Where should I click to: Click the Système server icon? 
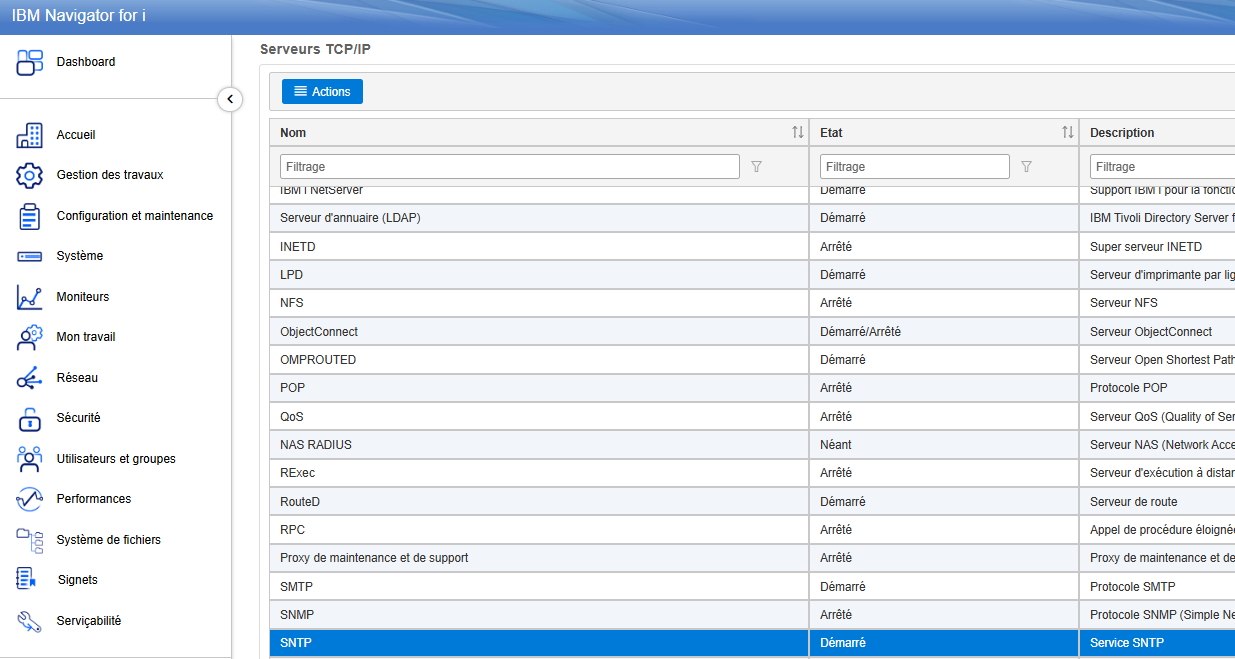pyautogui.click(x=30, y=256)
